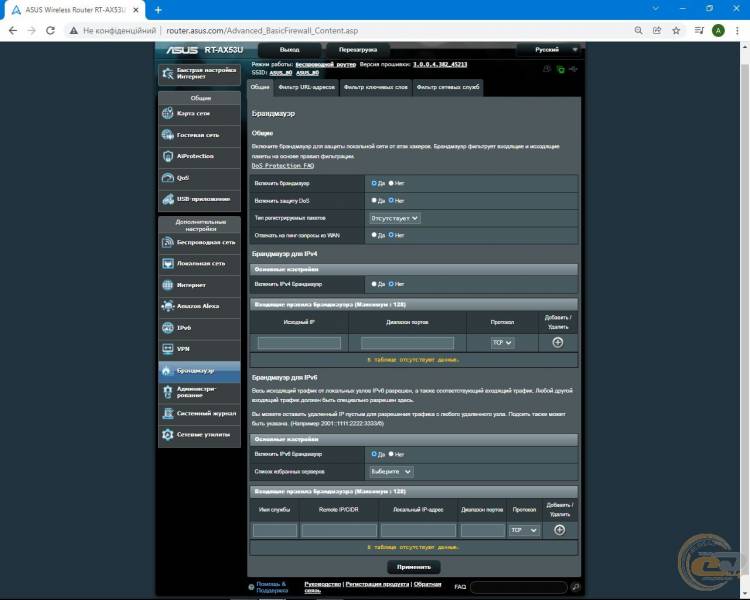
Task: Click IPv4 source IP input field
Action: 299,343
